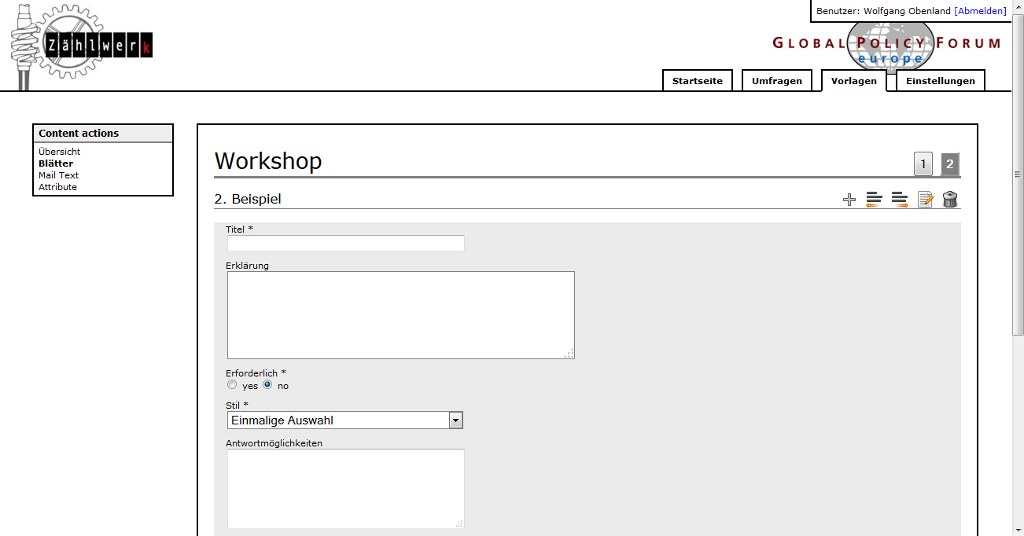The height and width of the screenshot is (536, 1024).
Task: Go to sheet page 1
Action: (923, 164)
